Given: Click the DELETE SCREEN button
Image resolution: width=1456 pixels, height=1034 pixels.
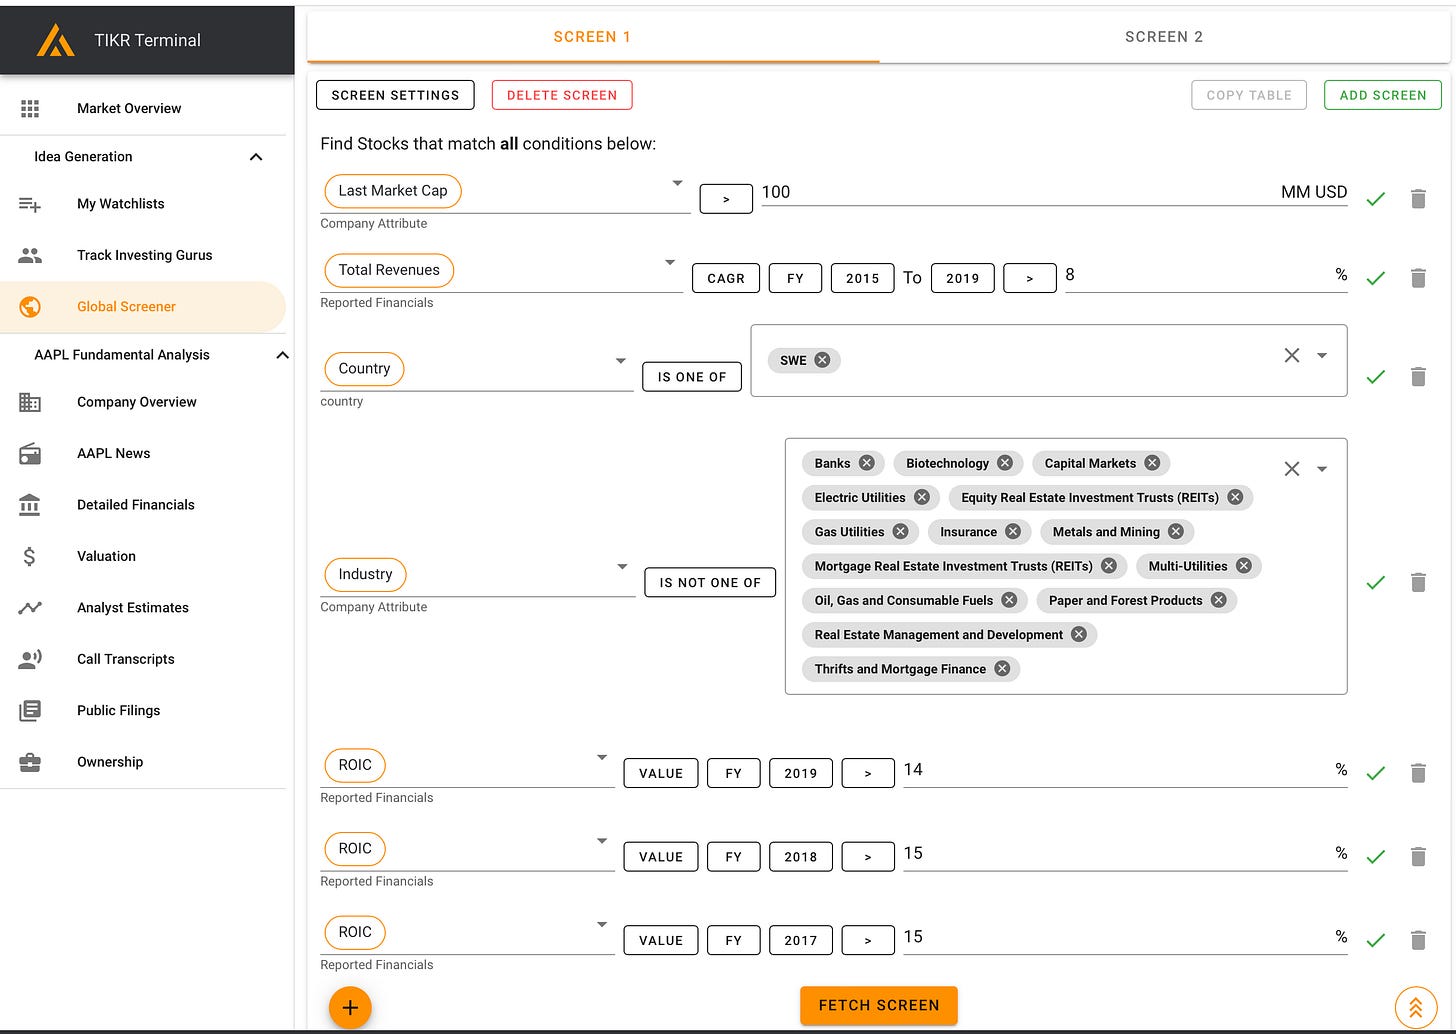Looking at the screenshot, I should pyautogui.click(x=562, y=95).
